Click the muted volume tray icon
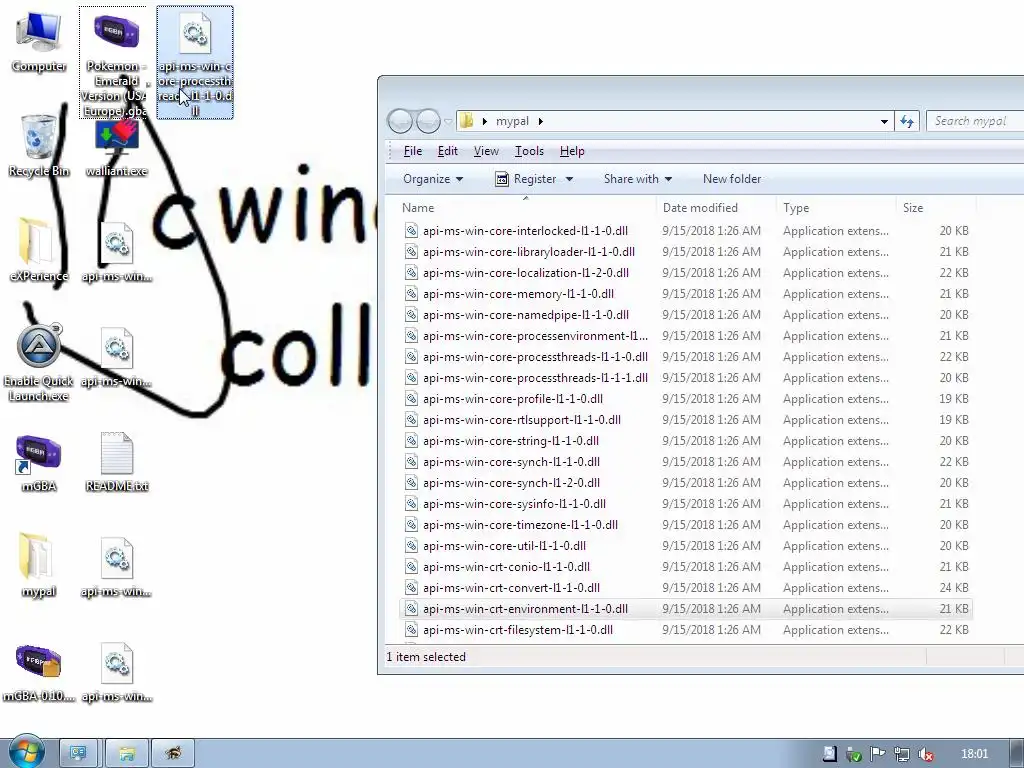This screenshot has width=1024, height=768. [x=925, y=754]
